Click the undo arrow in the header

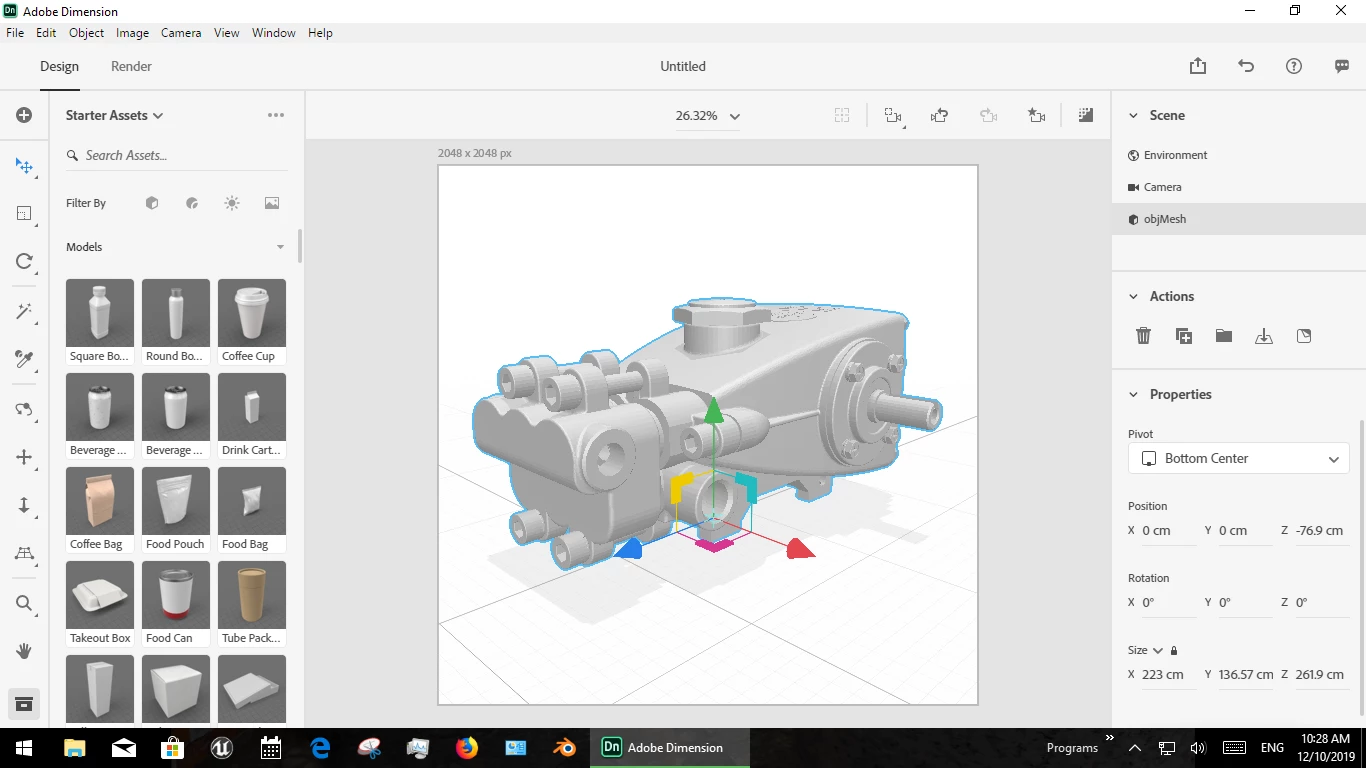pos(1246,66)
